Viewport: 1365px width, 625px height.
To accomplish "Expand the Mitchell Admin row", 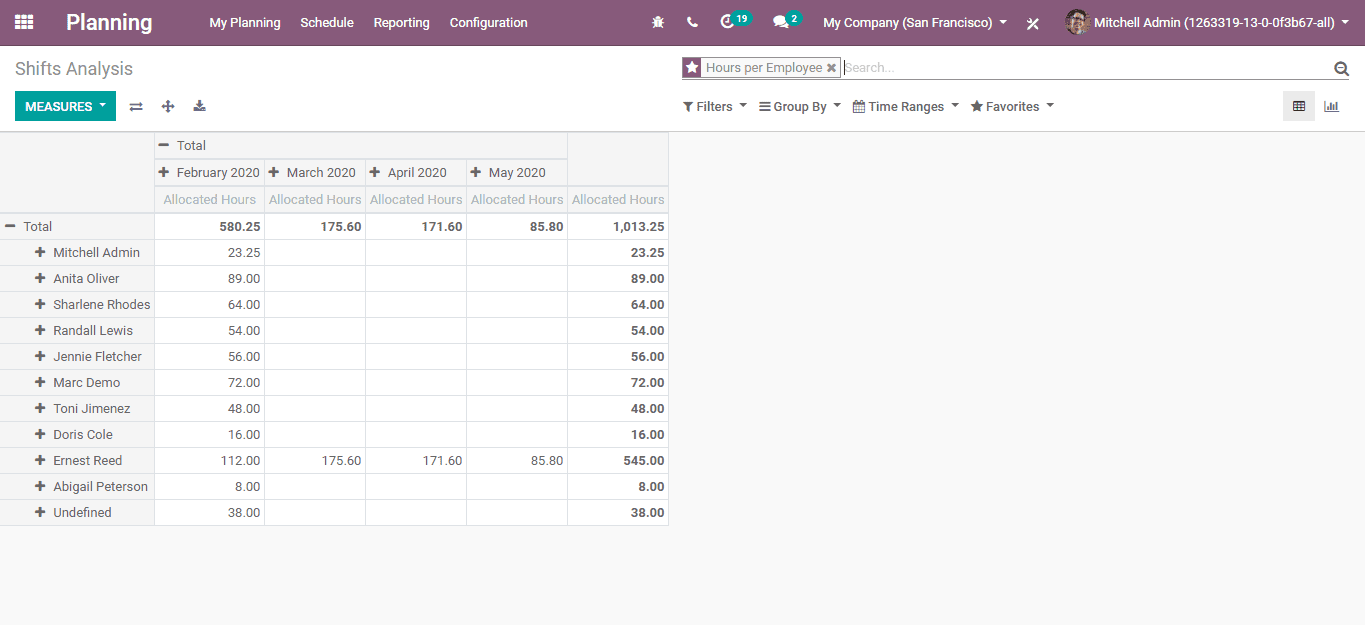I will coord(77,252).
